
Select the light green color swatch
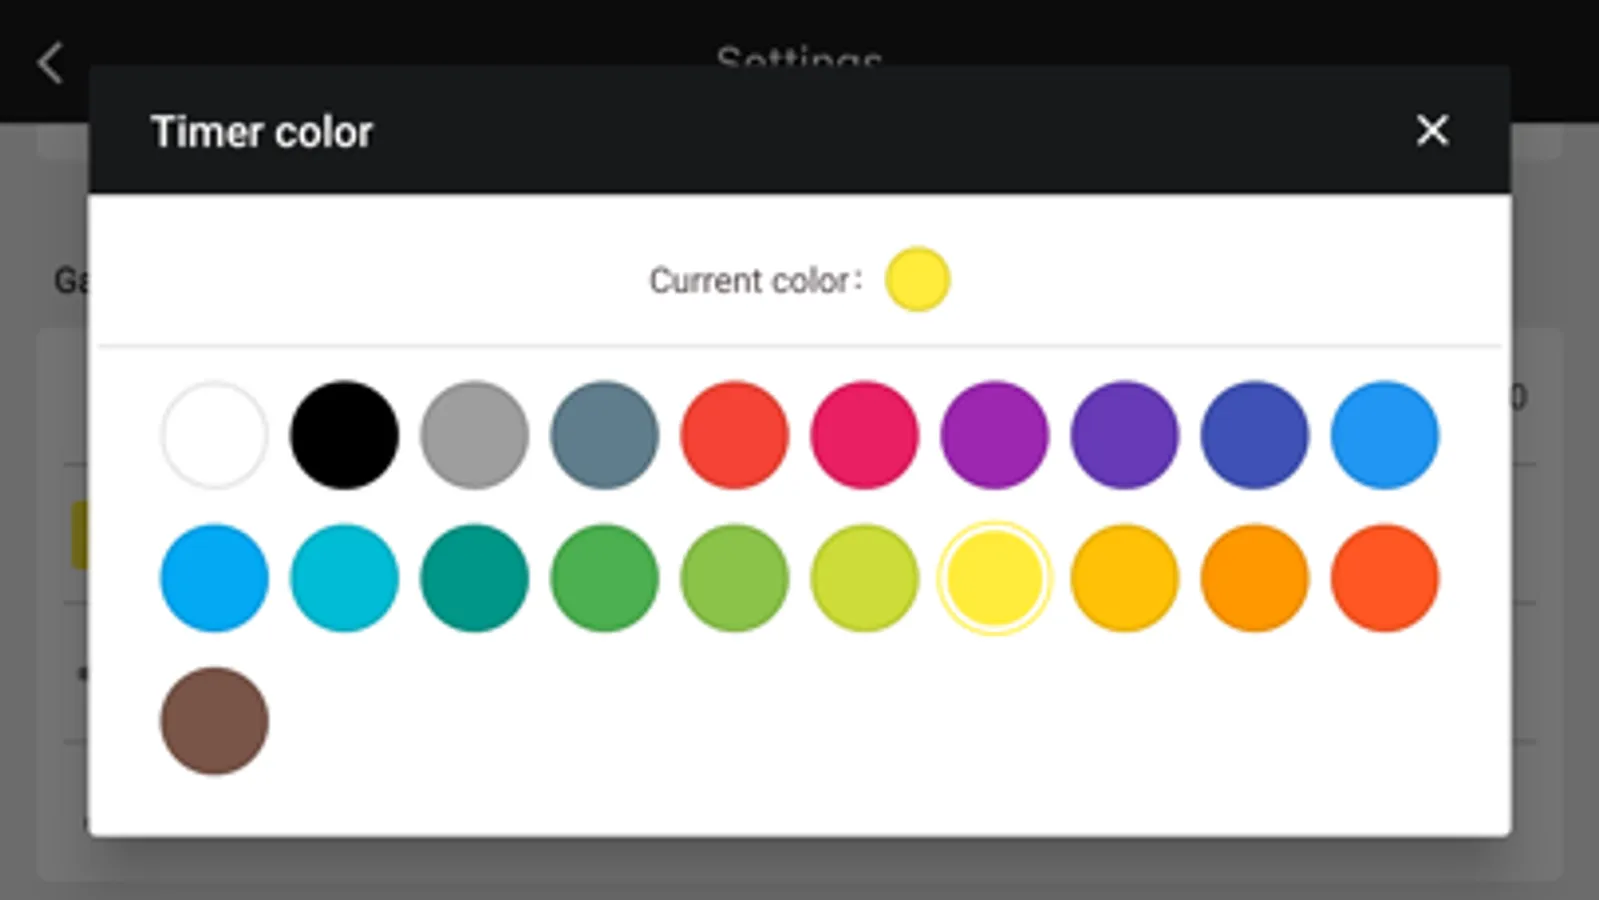point(734,578)
